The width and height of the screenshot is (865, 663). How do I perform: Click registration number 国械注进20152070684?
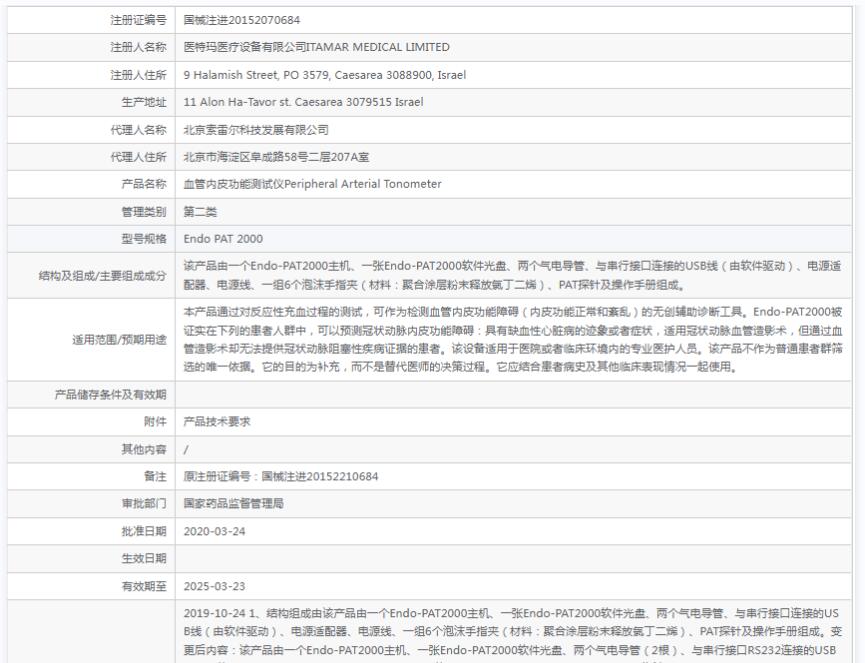[x=242, y=20]
